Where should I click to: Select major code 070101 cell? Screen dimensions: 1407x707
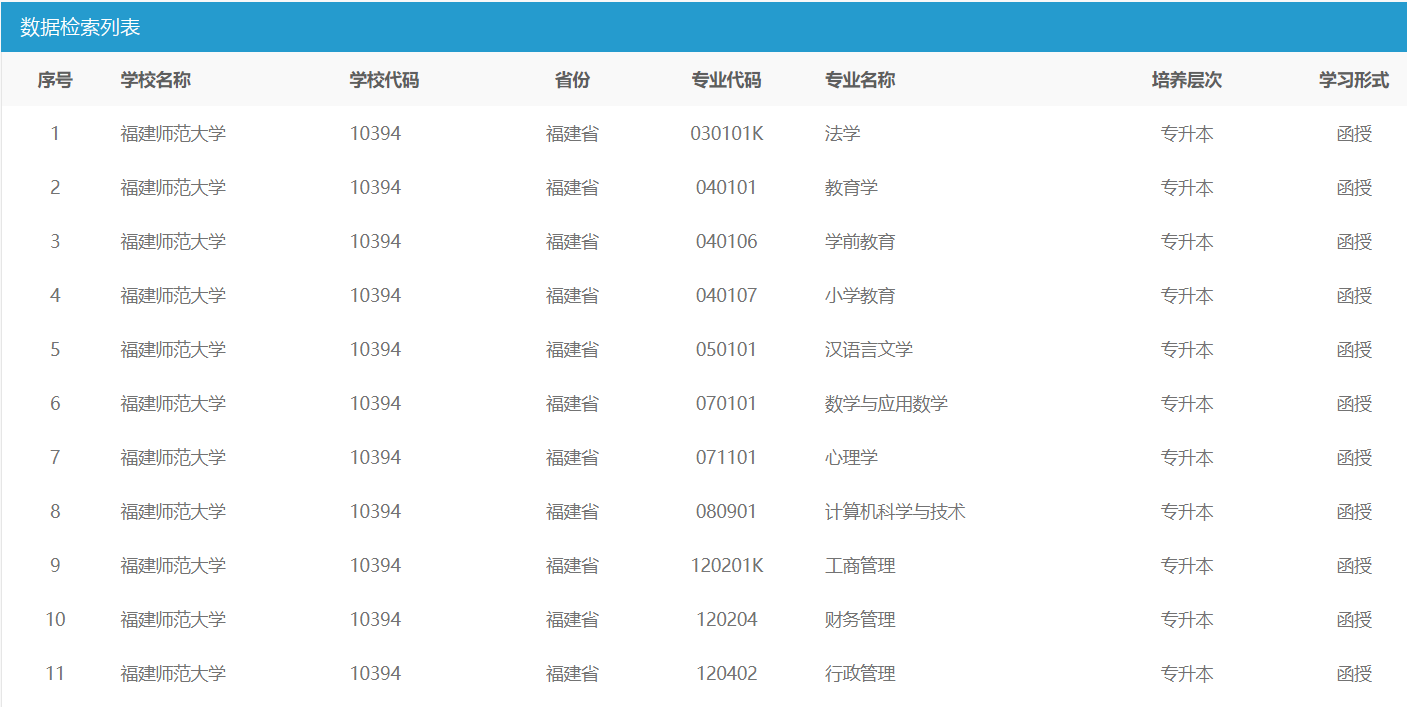click(727, 404)
